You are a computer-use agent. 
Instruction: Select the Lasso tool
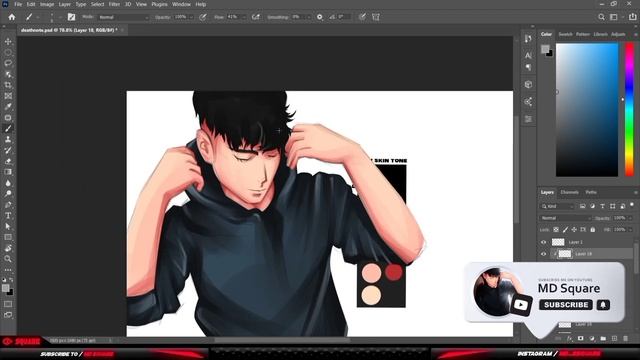(8, 63)
